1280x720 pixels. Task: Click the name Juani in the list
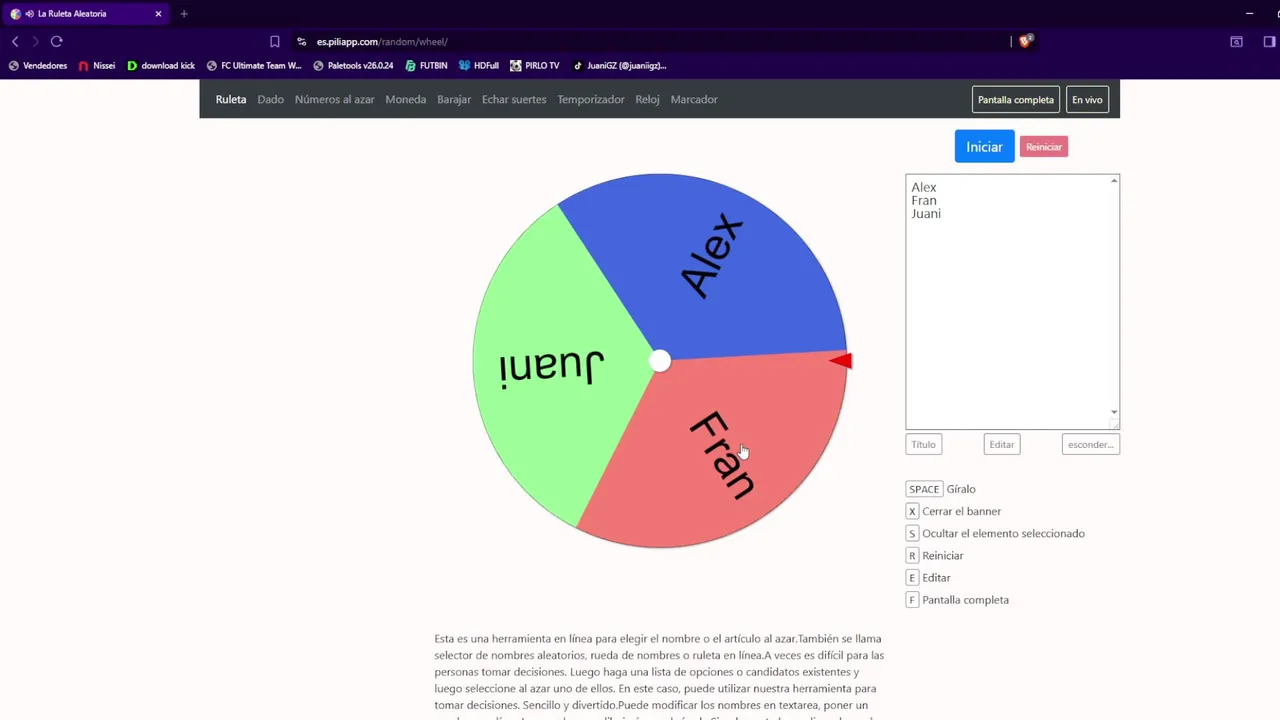(926, 214)
